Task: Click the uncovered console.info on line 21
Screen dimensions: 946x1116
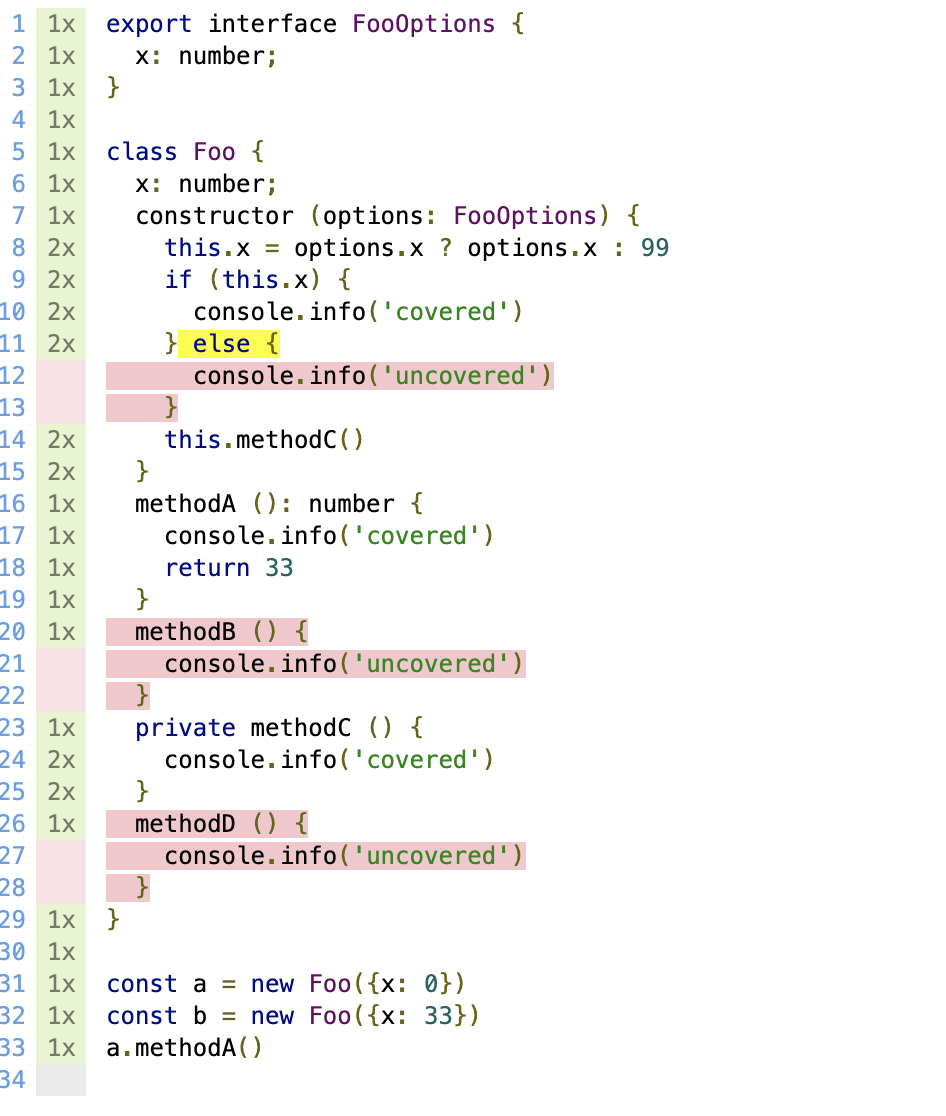Action: (345, 664)
